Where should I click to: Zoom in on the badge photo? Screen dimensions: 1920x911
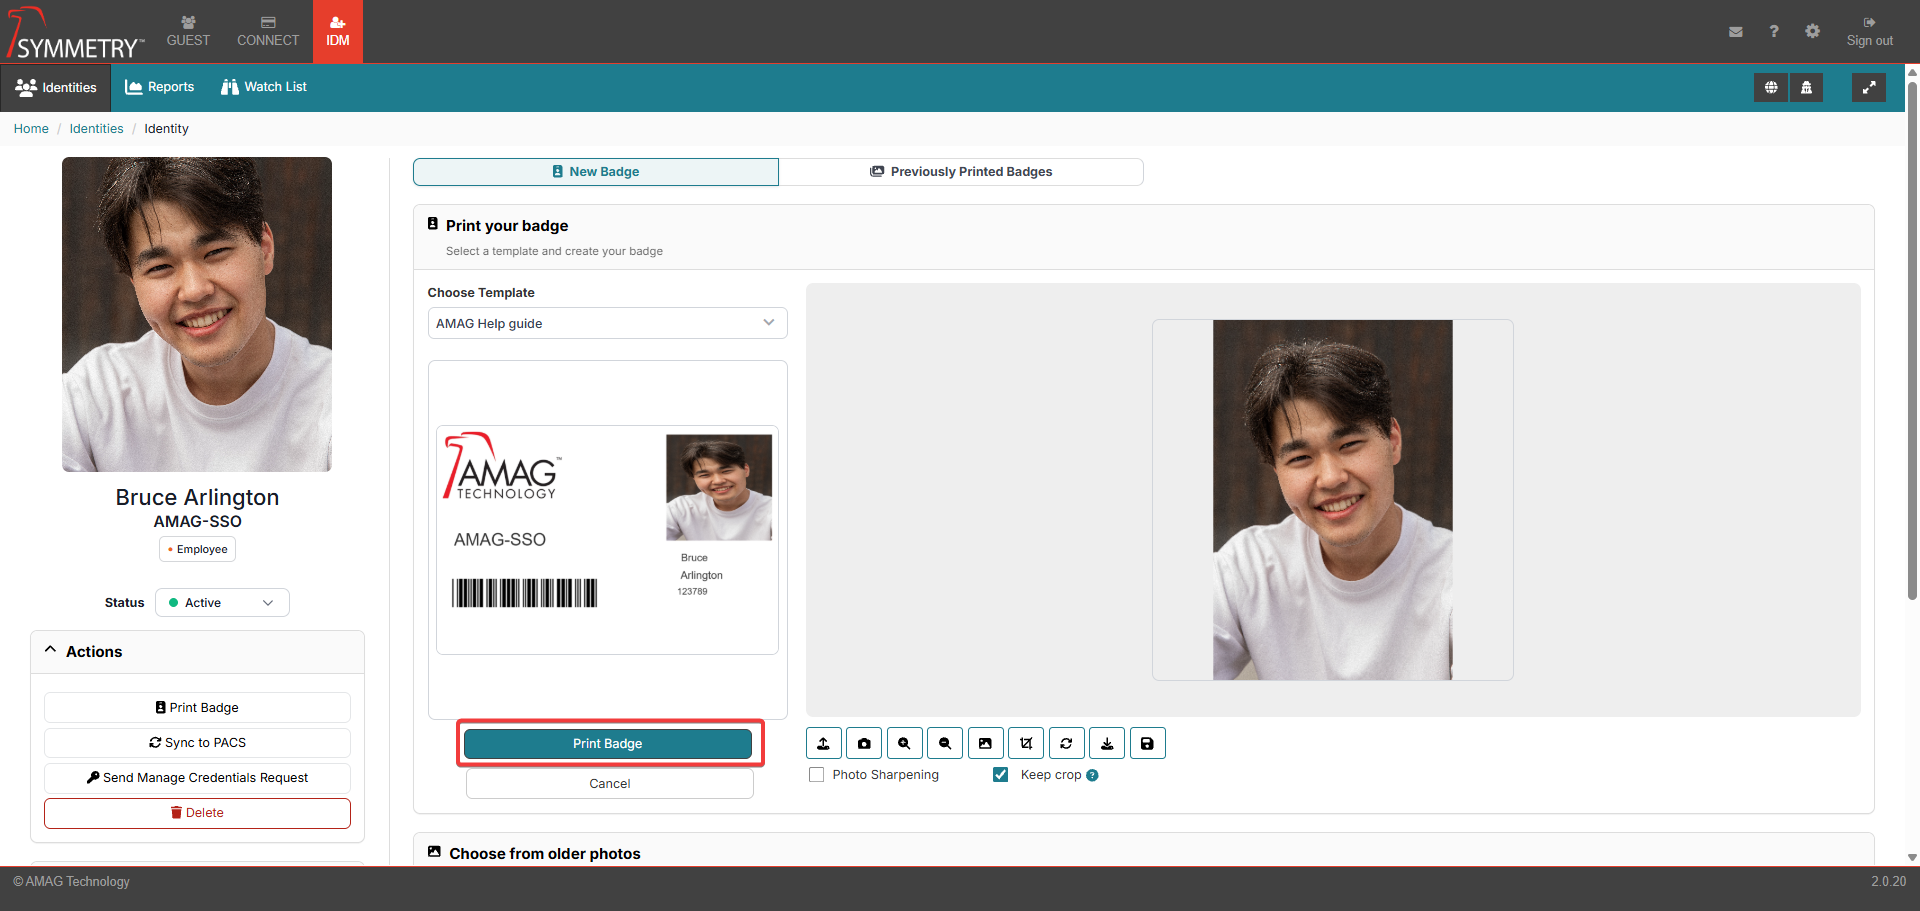pos(904,743)
